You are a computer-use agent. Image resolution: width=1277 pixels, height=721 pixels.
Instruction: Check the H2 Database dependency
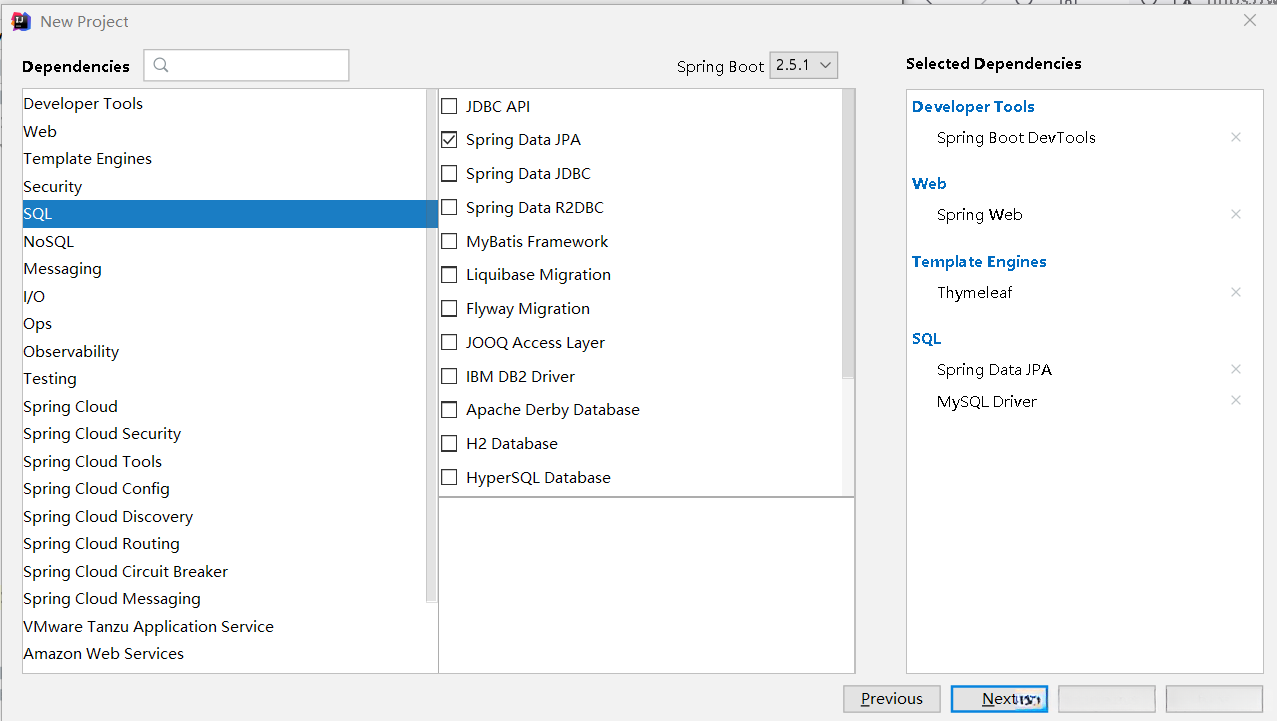[449, 444]
